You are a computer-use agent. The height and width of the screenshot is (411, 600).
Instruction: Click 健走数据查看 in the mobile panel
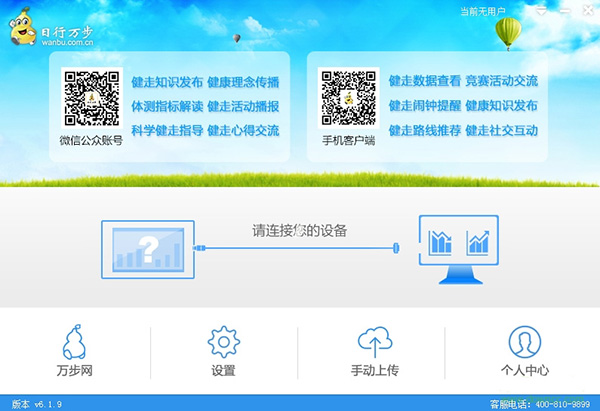[424, 81]
